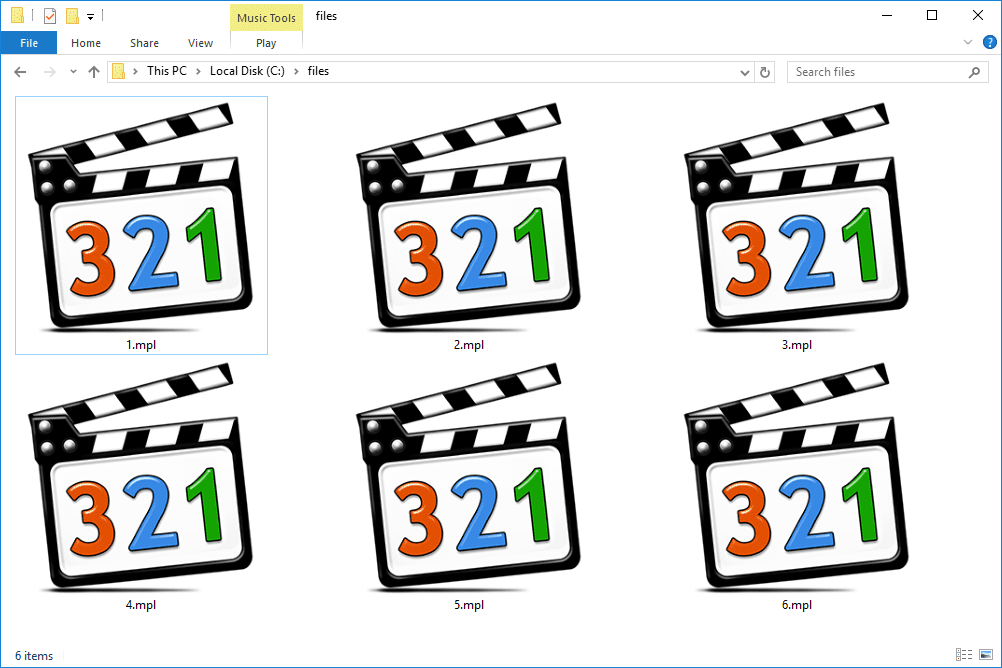
Task: Click the 4.mpl file name label
Action: coord(141,605)
